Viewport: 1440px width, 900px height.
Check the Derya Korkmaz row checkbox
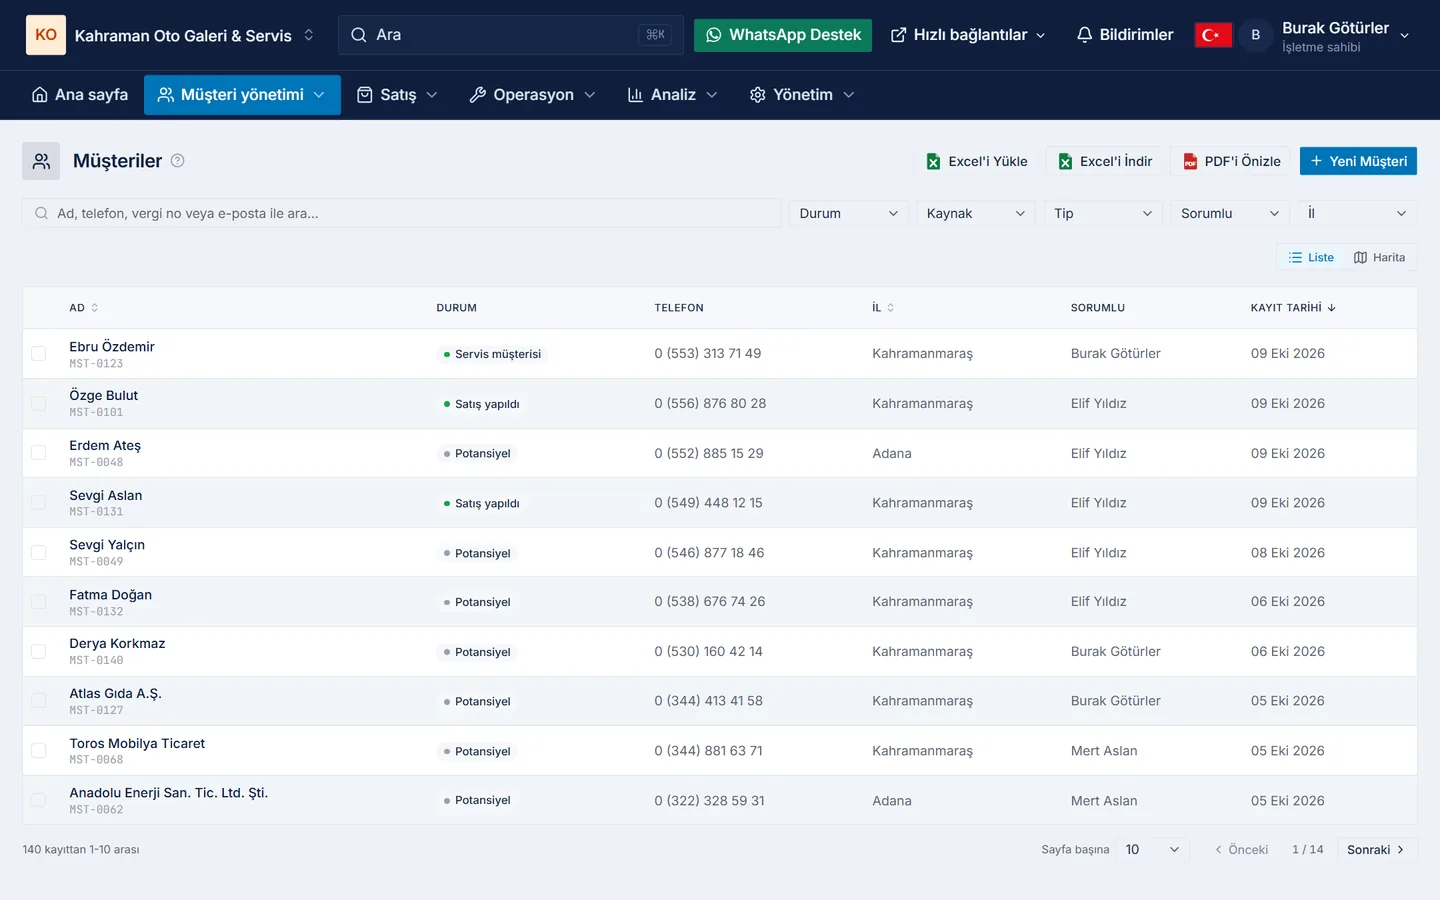pos(39,651)
